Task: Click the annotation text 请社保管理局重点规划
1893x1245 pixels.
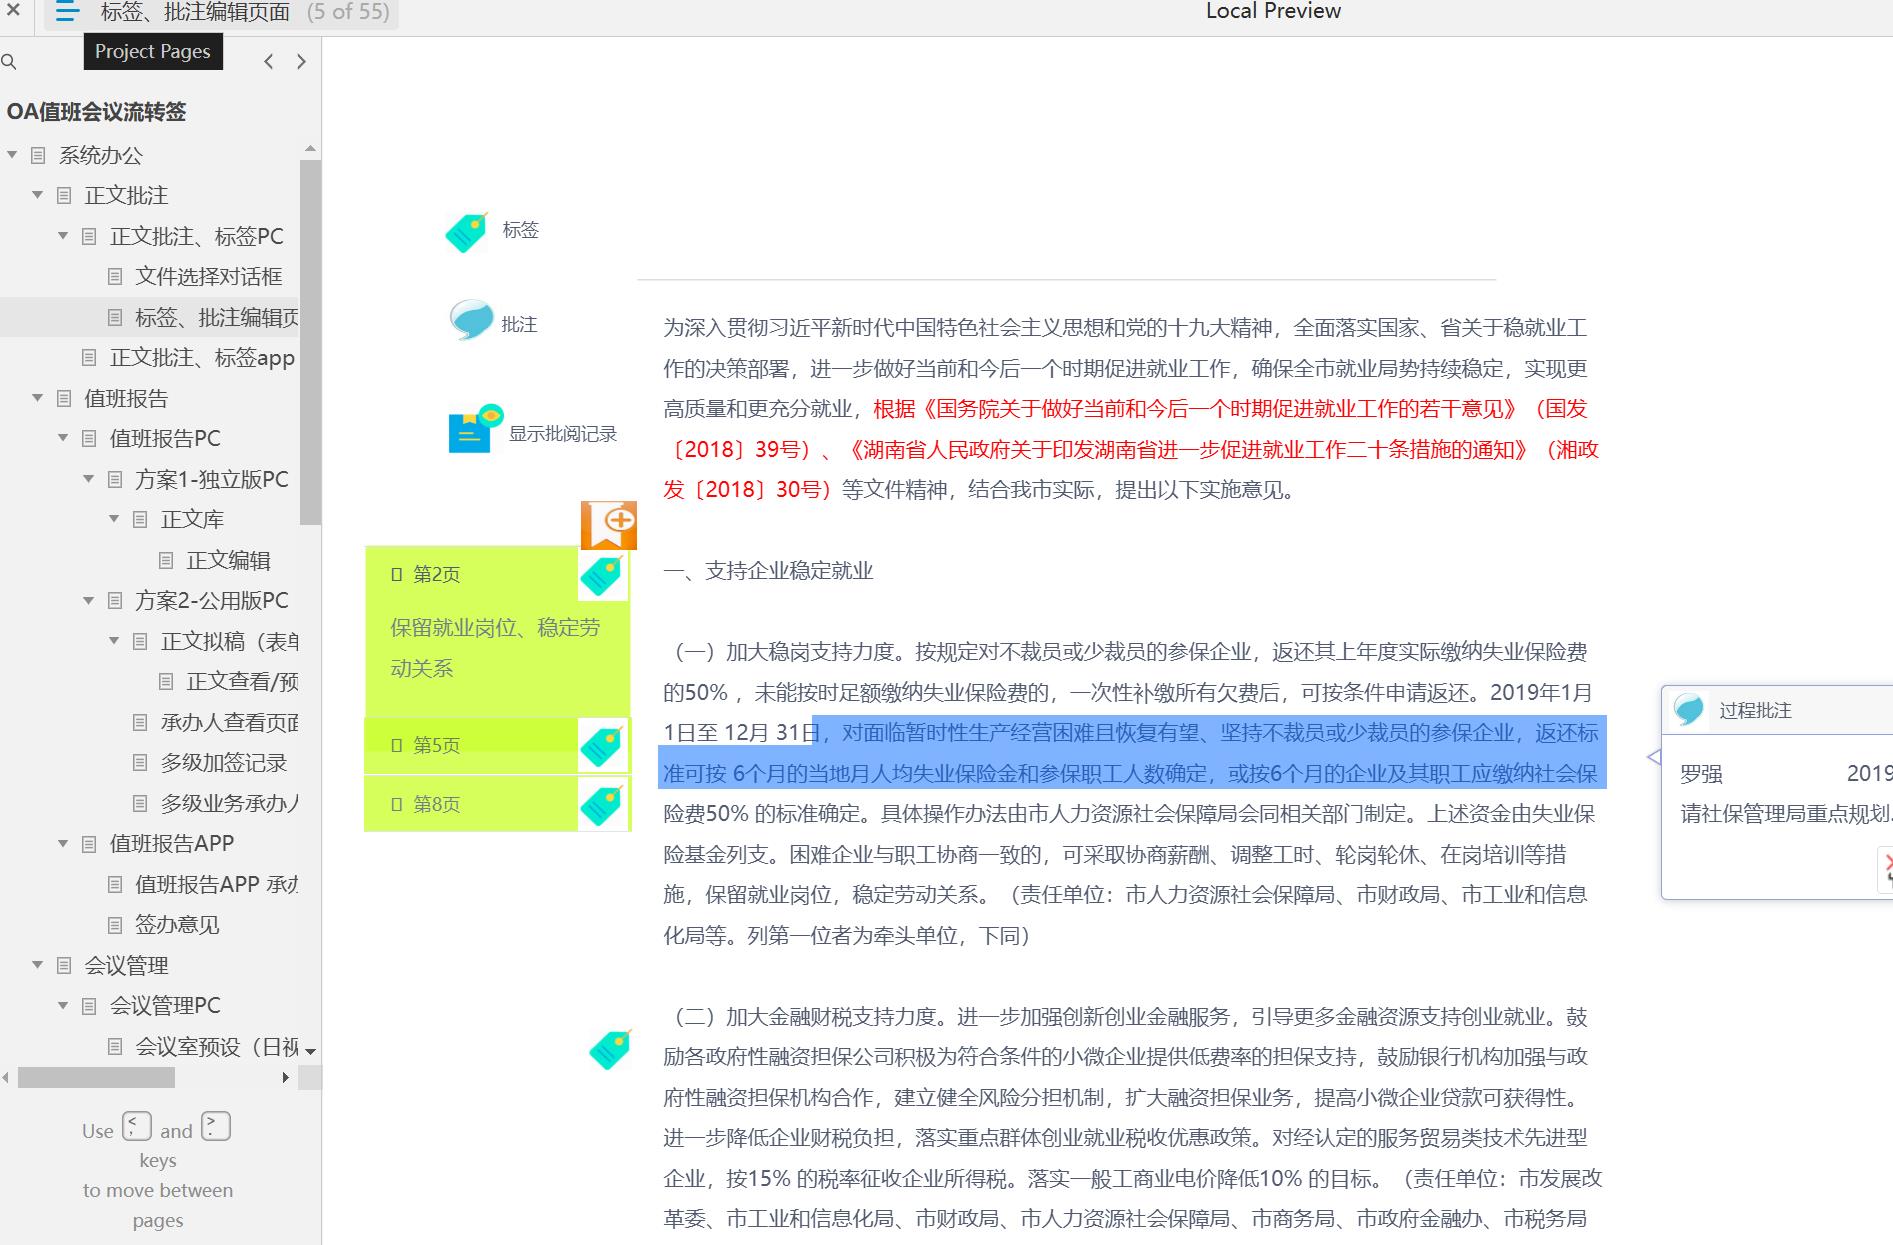Action: pyautogui.click(x=1785, y=813)
